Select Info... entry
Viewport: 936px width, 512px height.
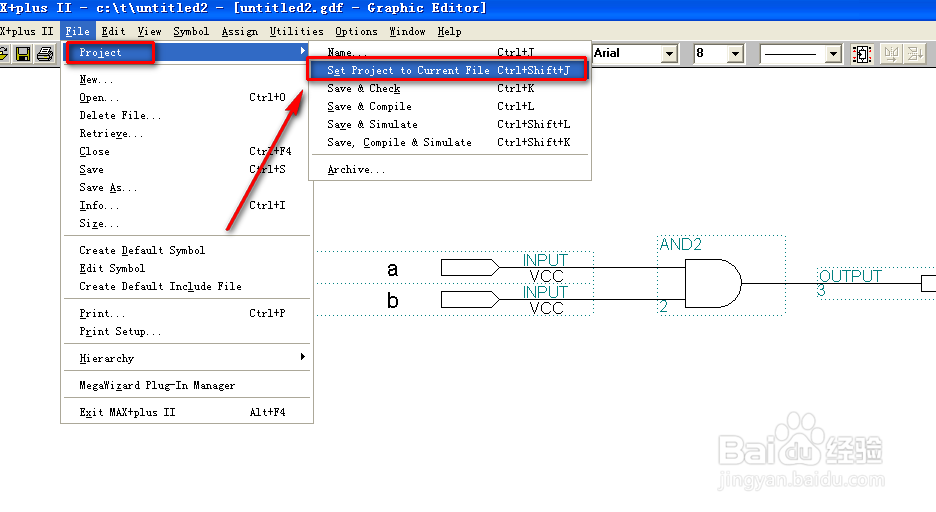pyautogui.click(x=187, y=205)
